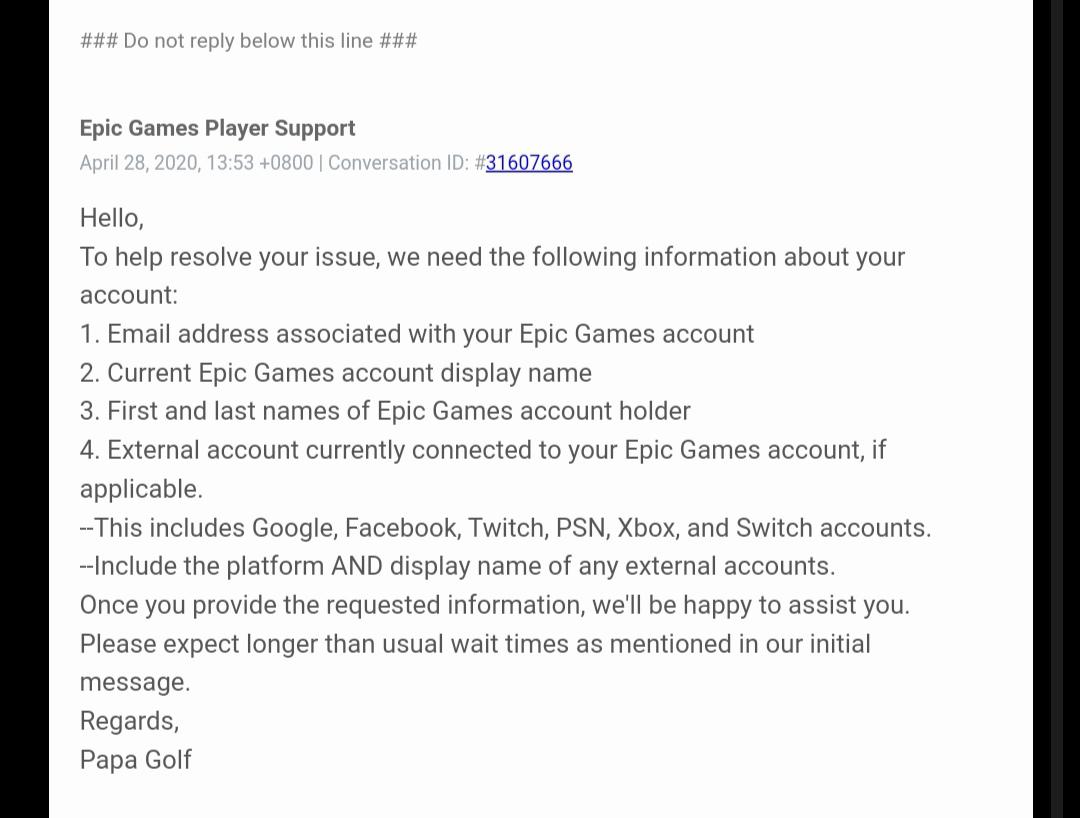Click list item 2 about display name
The width and height of the screenshot is (1080, 818).
(x=336, y=373)
